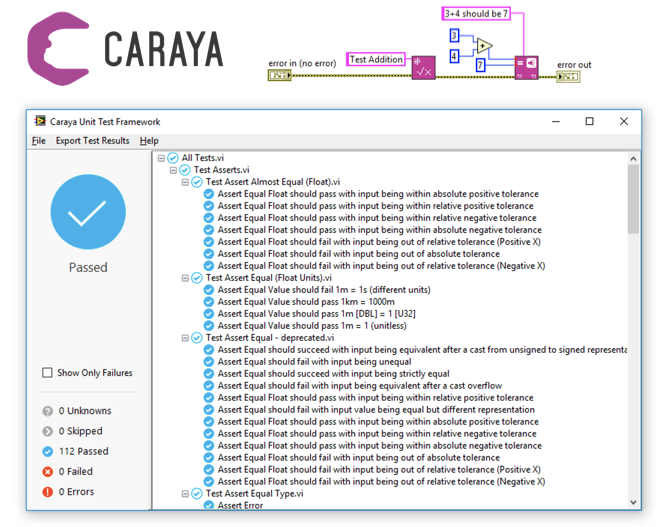Click the status check icon beside All Tests.vi
The height and width of the screenshot is (527, 666).
tap(172, 158)
